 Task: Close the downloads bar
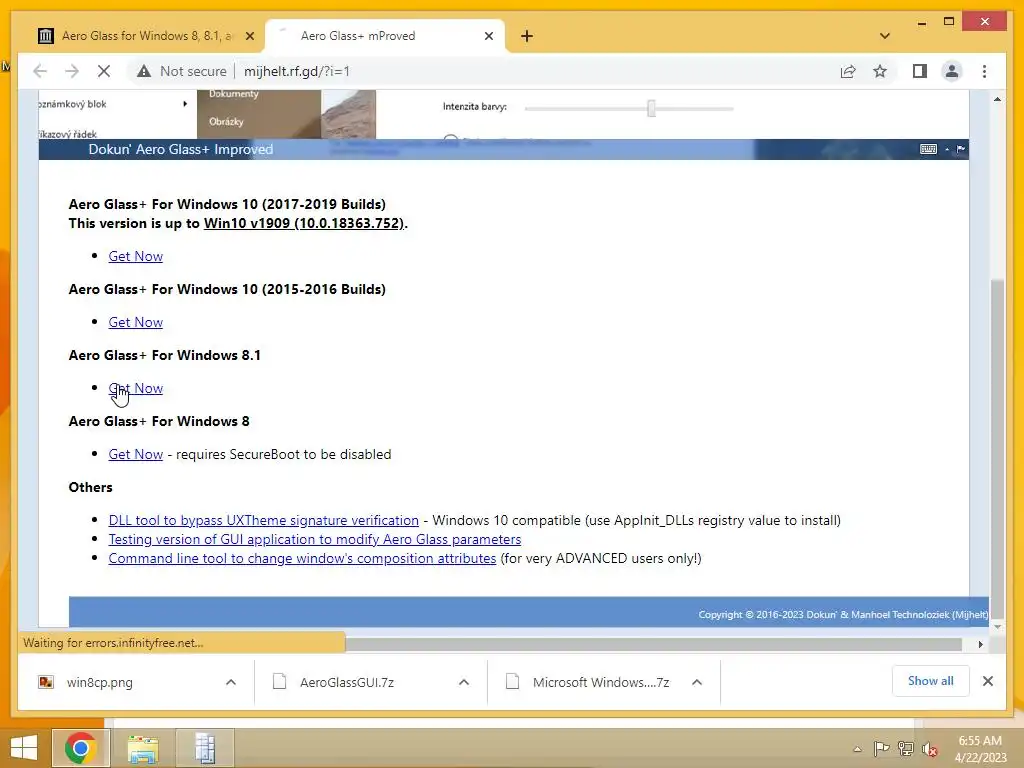pyautogui.click(x=987, y=681)
